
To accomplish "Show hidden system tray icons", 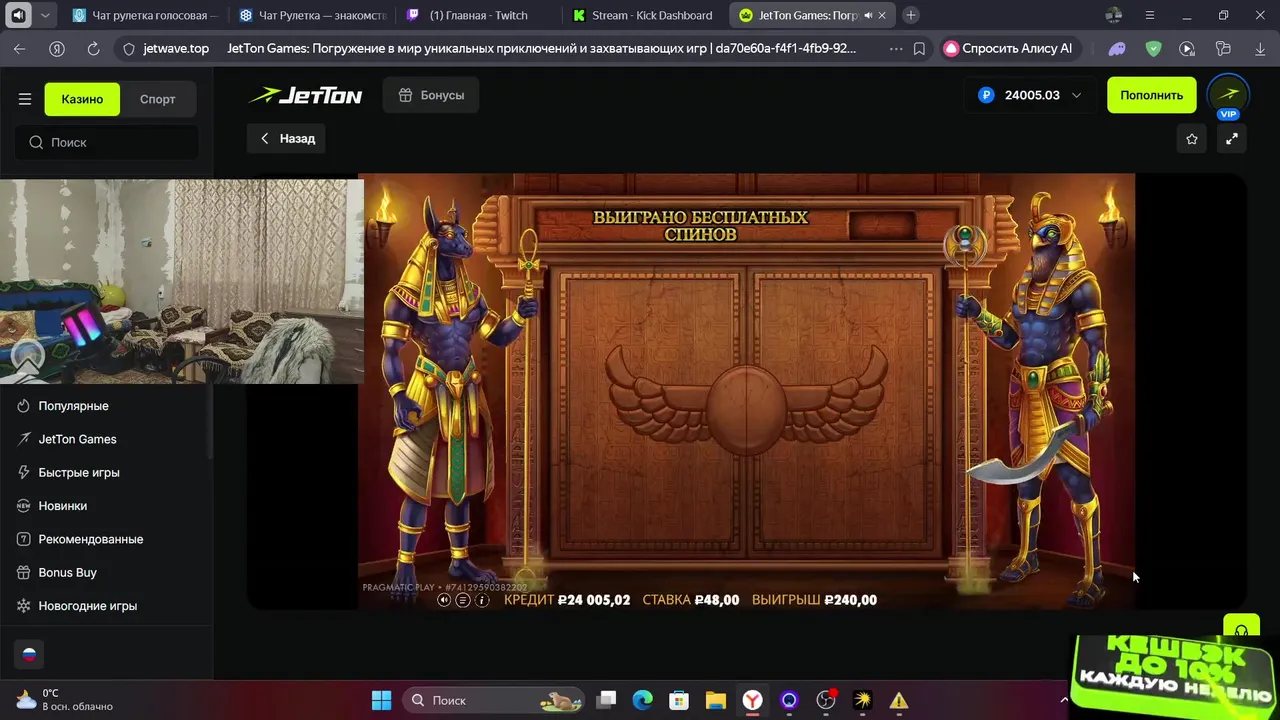I will [1064, 700].
